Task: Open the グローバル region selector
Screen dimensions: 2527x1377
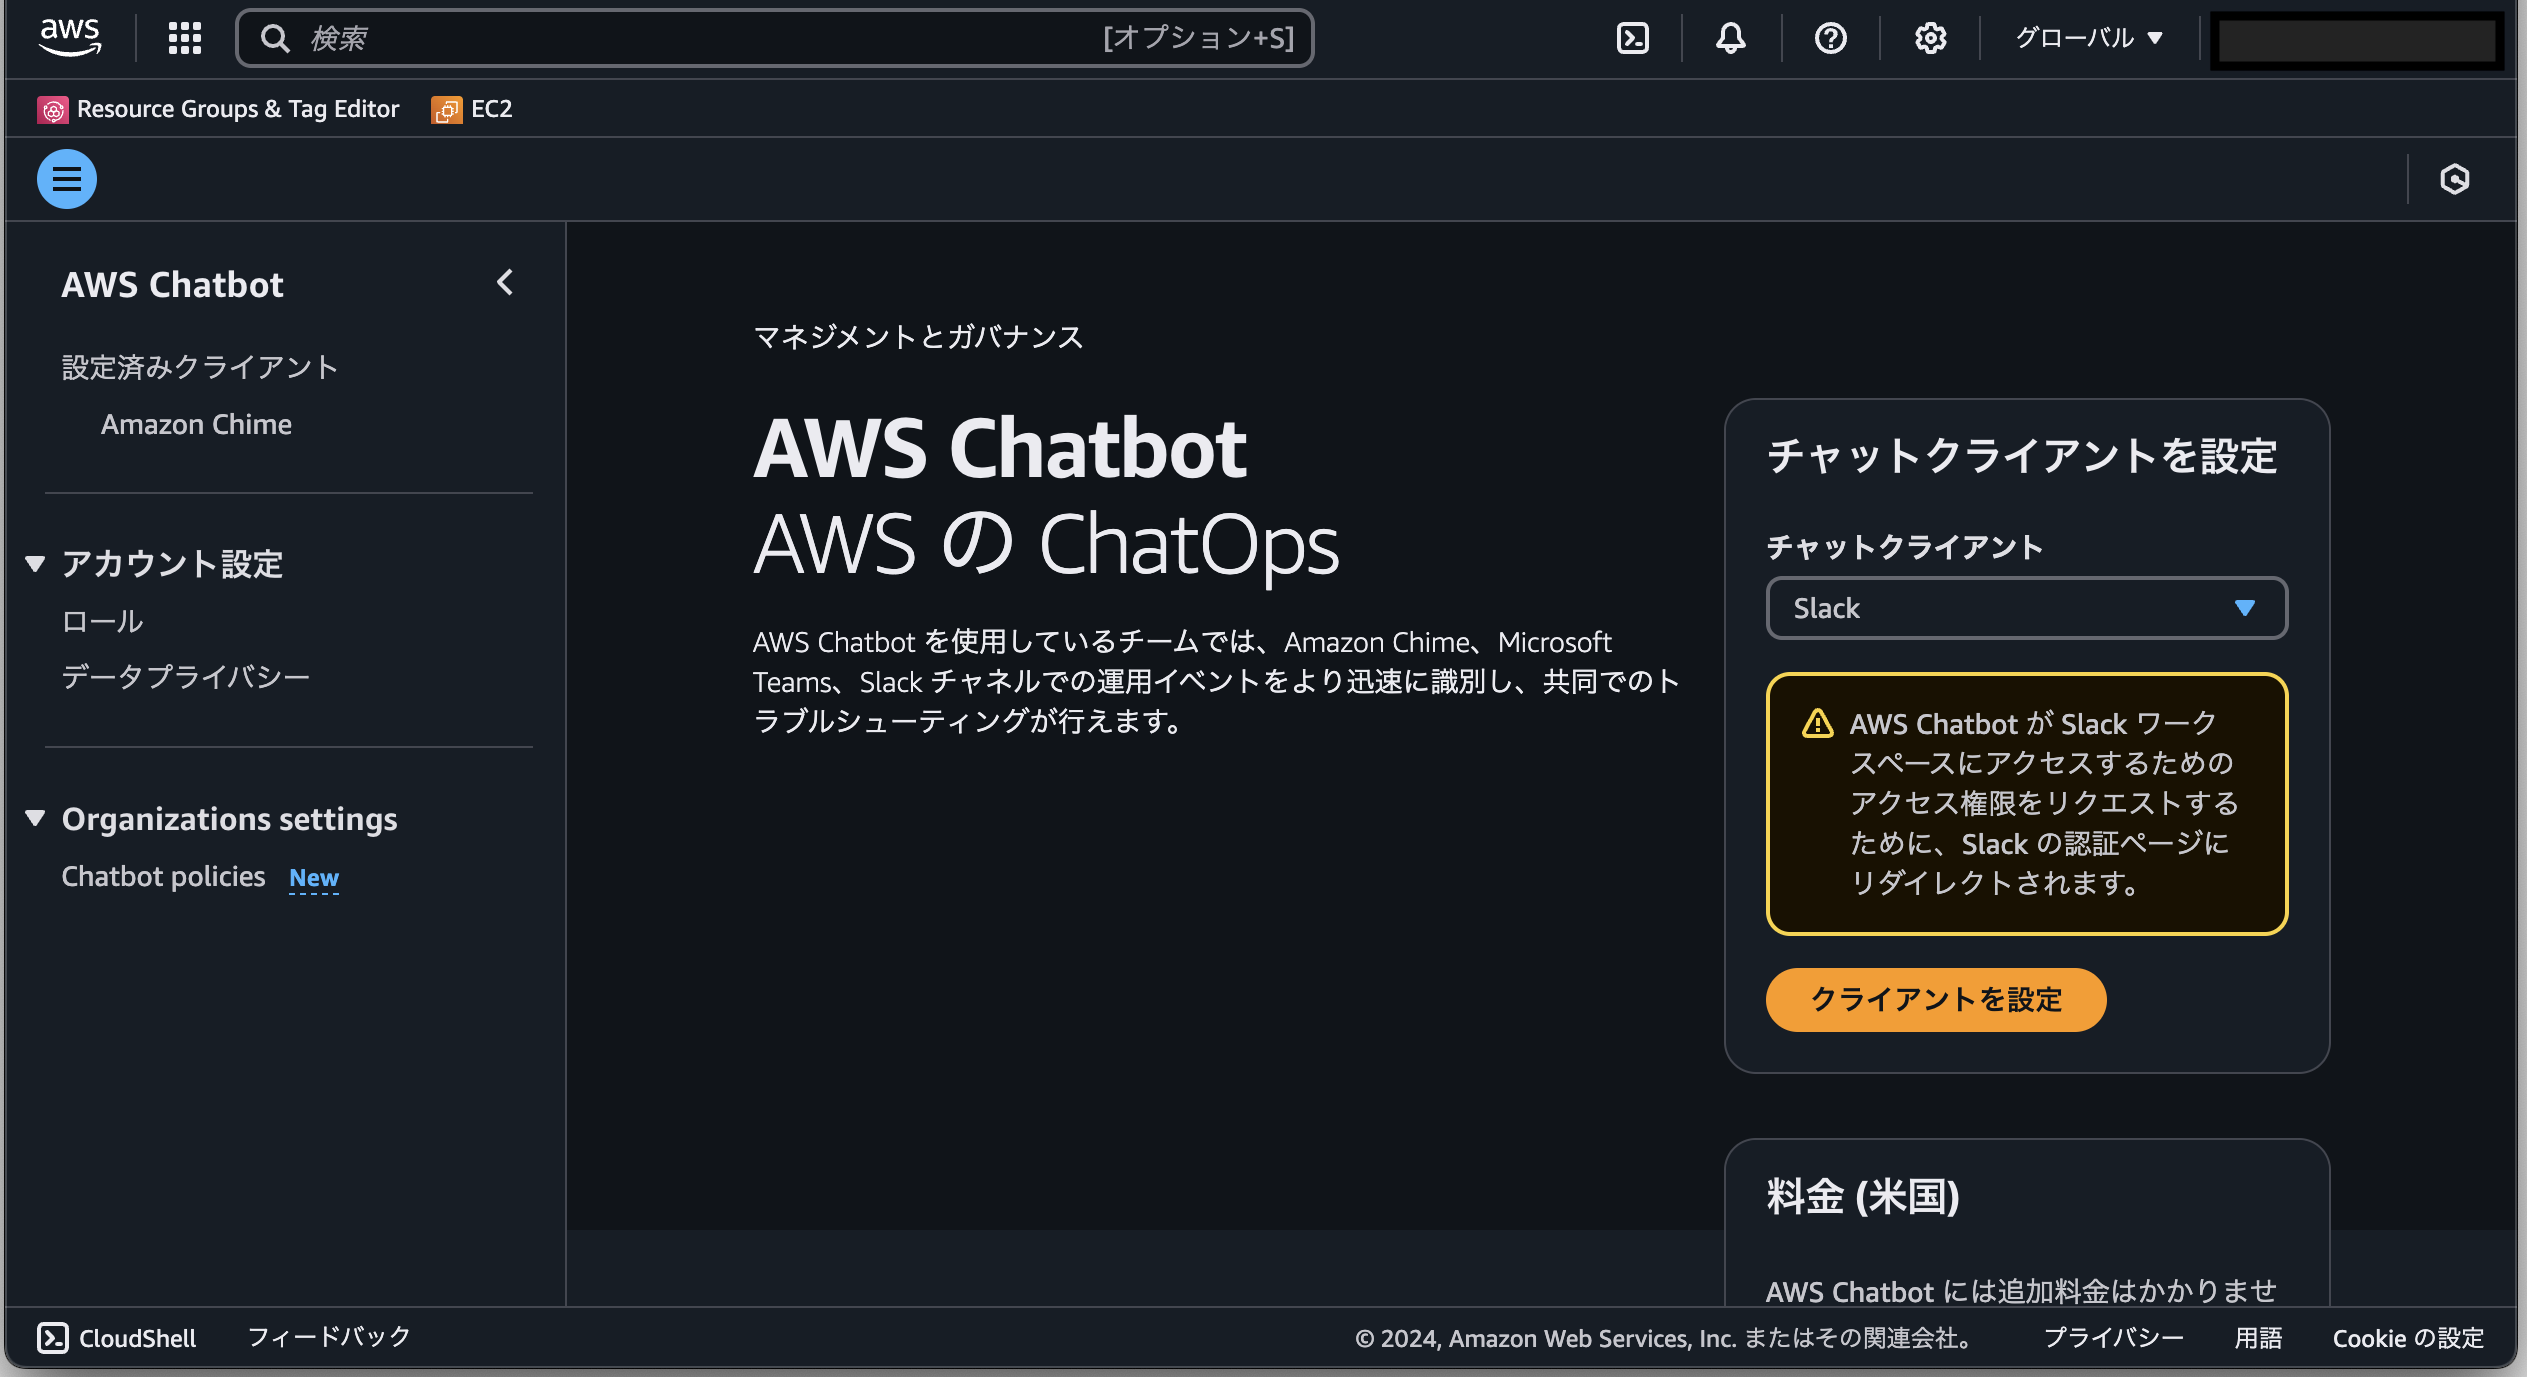Action: pyautogui.click(x=2088, y=37)
